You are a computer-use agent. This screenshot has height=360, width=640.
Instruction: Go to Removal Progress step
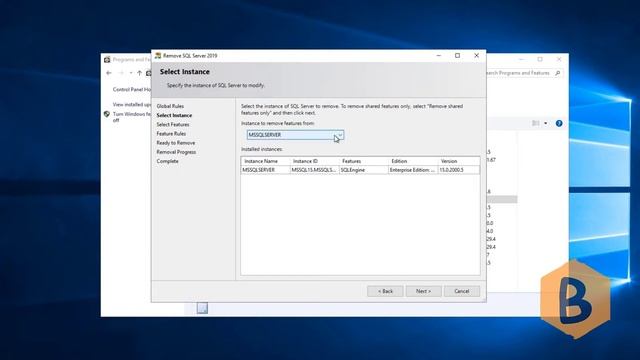coord(176,152)
